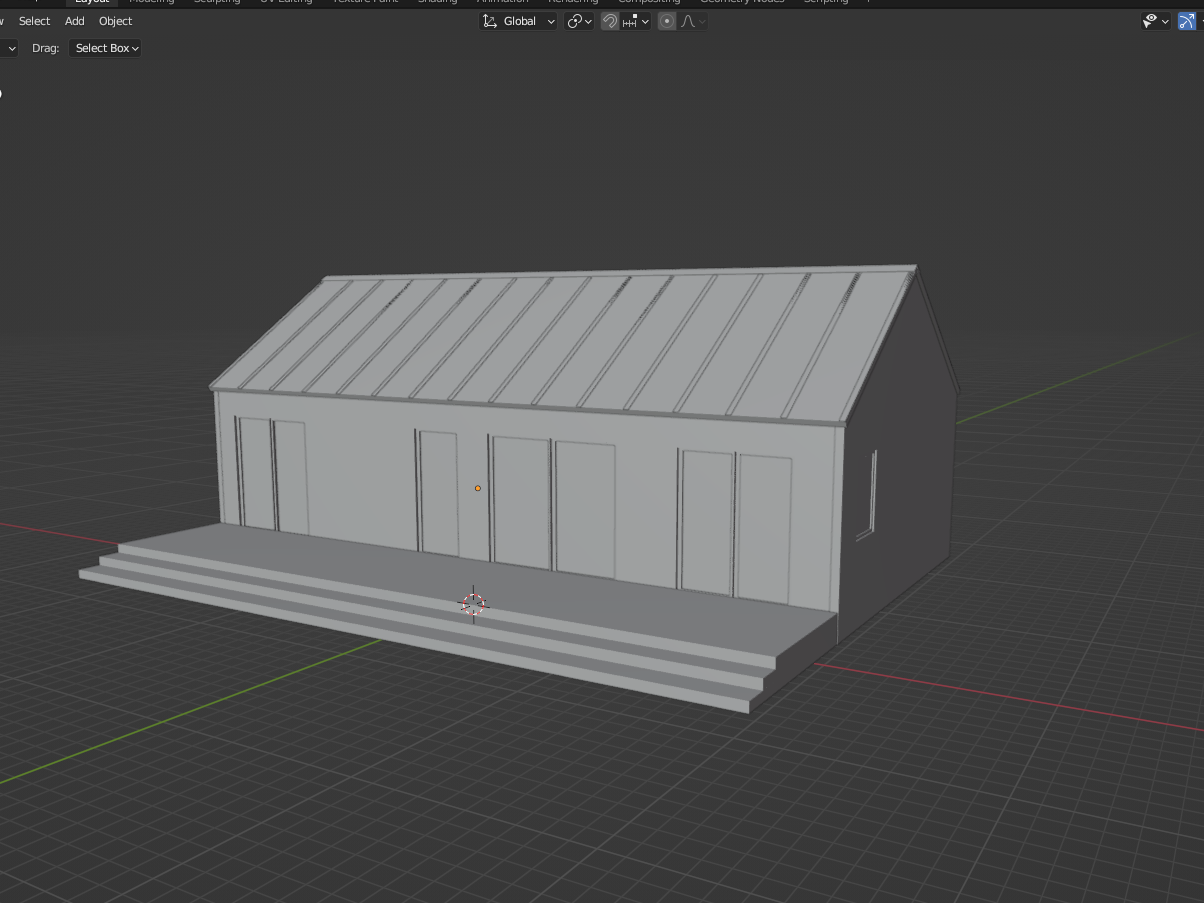Click the 3D cursor in the viewport
Viewport: 1204px width, 903px height.
tap(473, 604)
